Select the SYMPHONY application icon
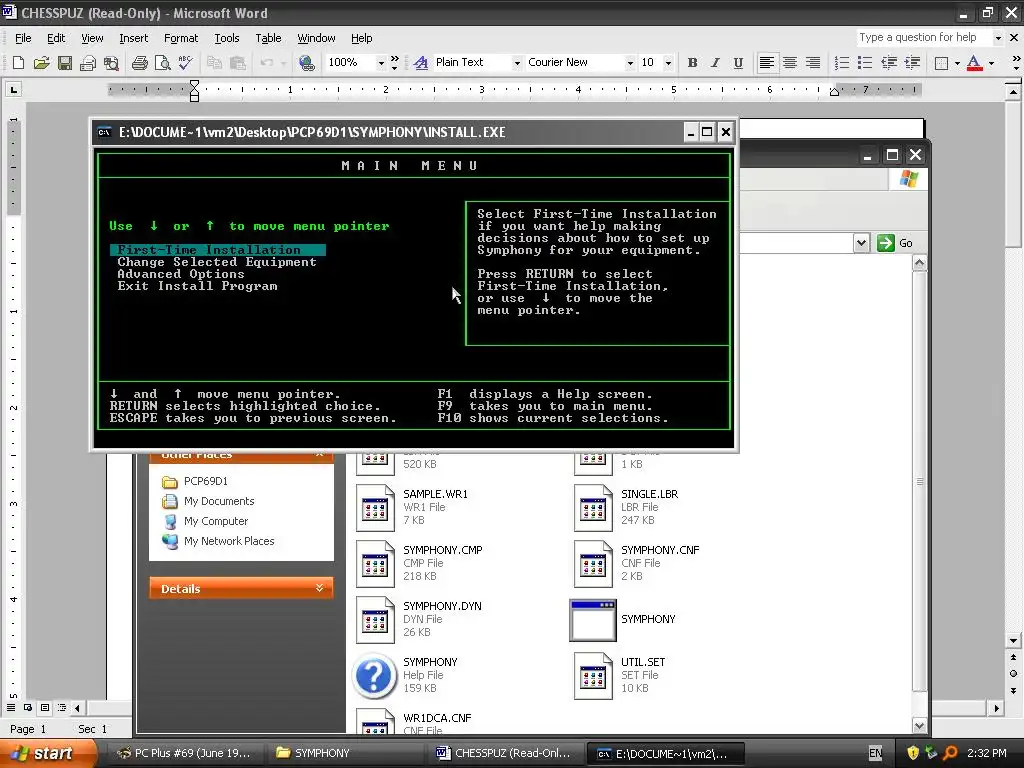The image size is (1024, 768). (x=592, y=620)
